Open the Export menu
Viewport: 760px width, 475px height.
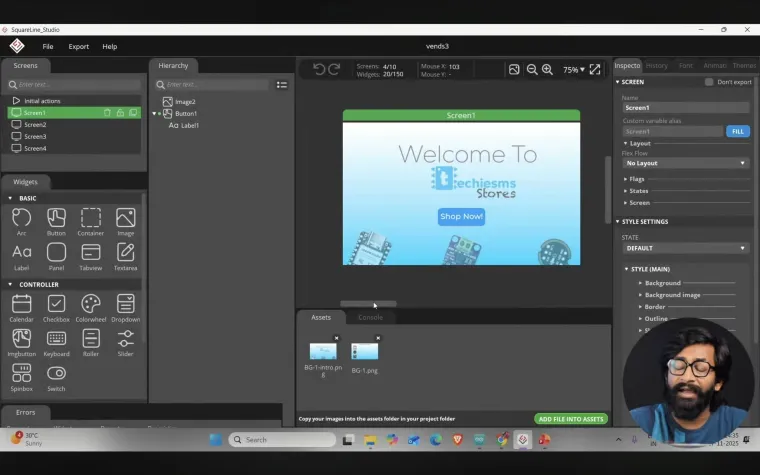[78, 46]
